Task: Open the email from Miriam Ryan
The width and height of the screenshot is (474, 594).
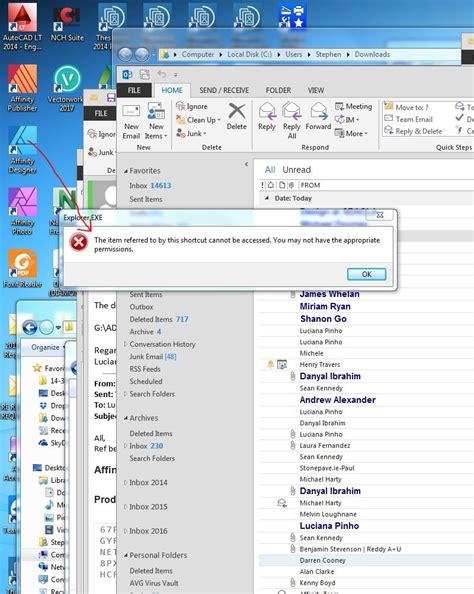Action: [325, 306]
